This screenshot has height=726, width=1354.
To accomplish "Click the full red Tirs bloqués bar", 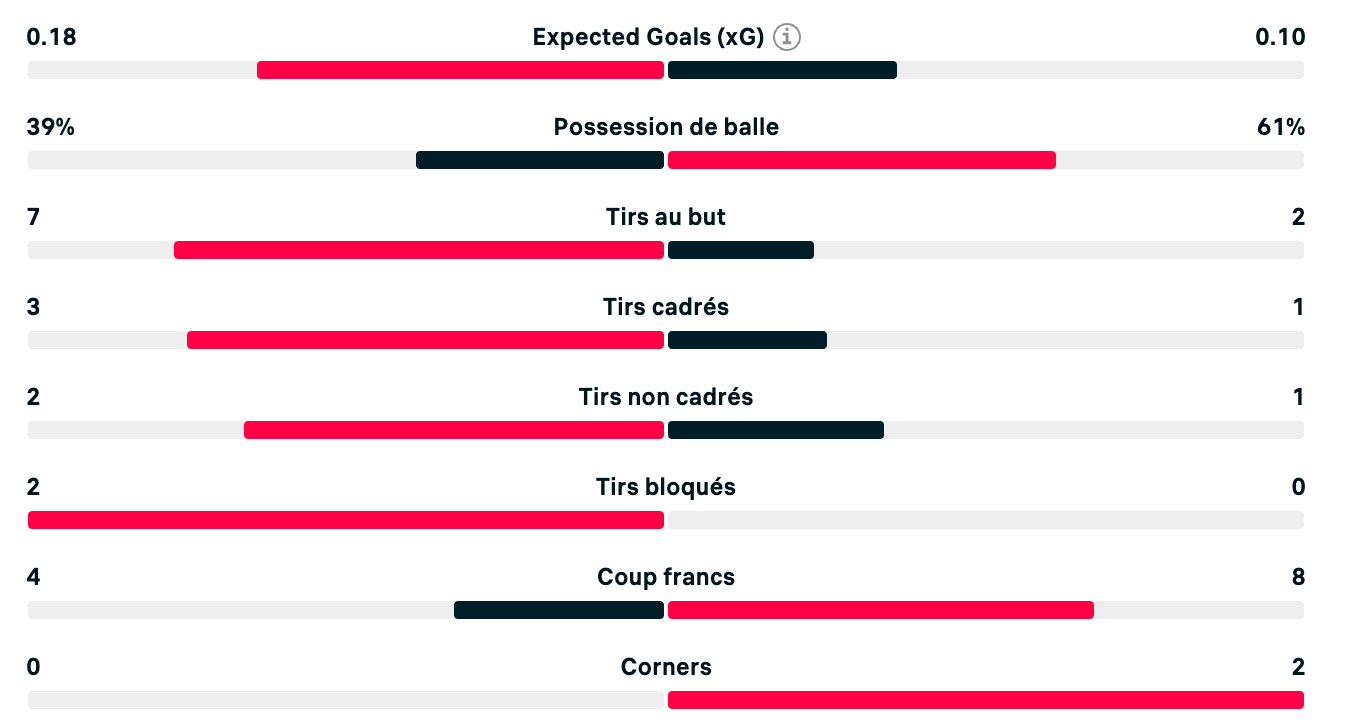I will 346,520.
